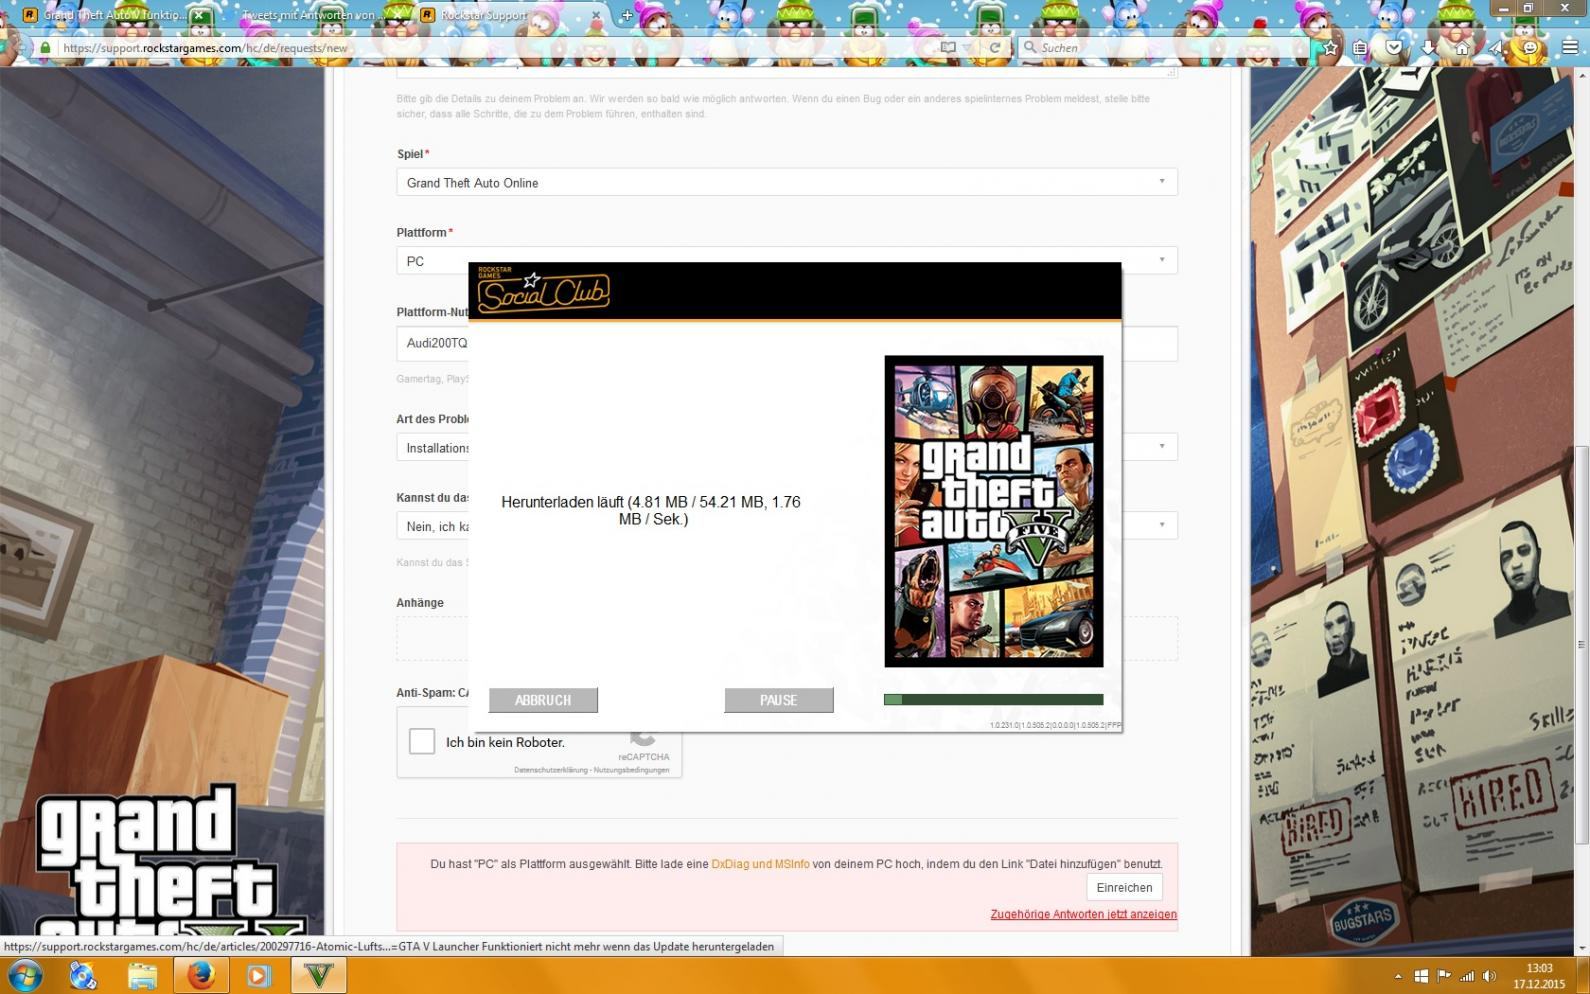Reload the page with refresh icon
Viewport: 1590px width, 994px height.
(x=995, y=47)
